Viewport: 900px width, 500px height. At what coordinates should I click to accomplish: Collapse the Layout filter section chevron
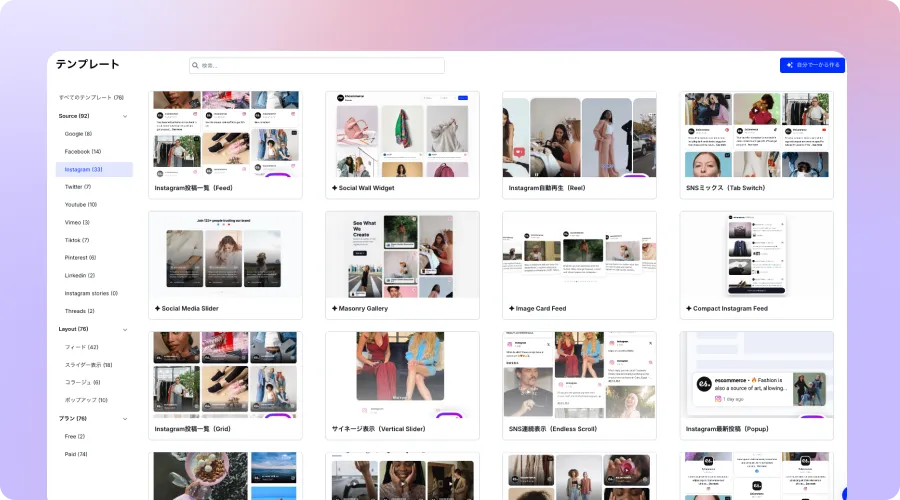tap(125, 329)
